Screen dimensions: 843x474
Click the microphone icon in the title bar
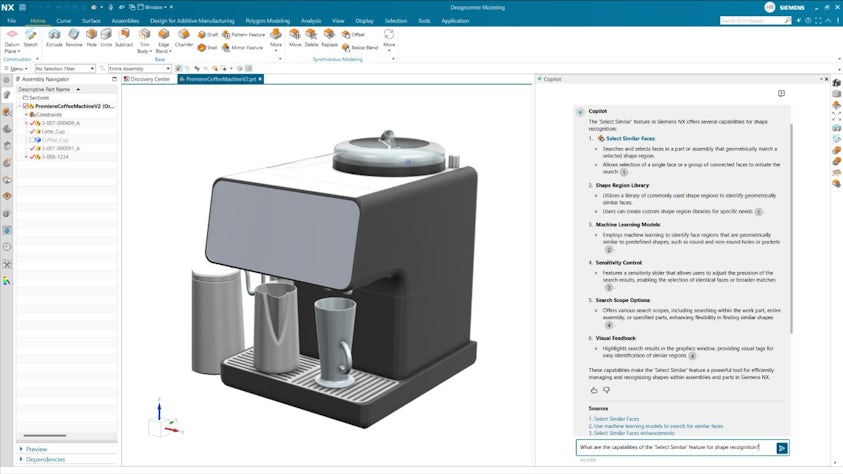(111, 7)
